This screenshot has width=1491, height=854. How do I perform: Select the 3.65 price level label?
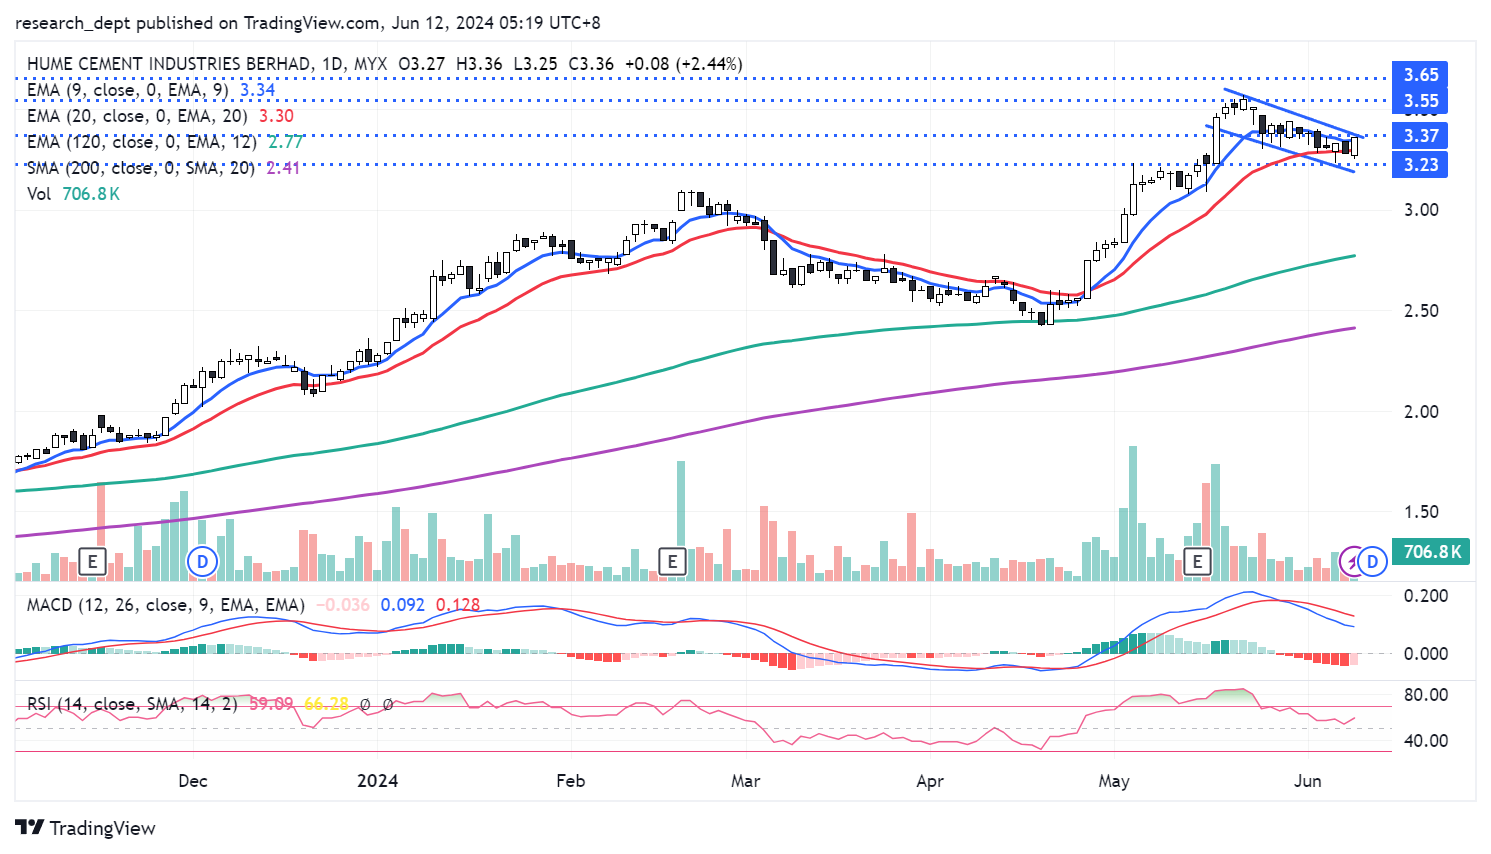(x=1420, y=75)
